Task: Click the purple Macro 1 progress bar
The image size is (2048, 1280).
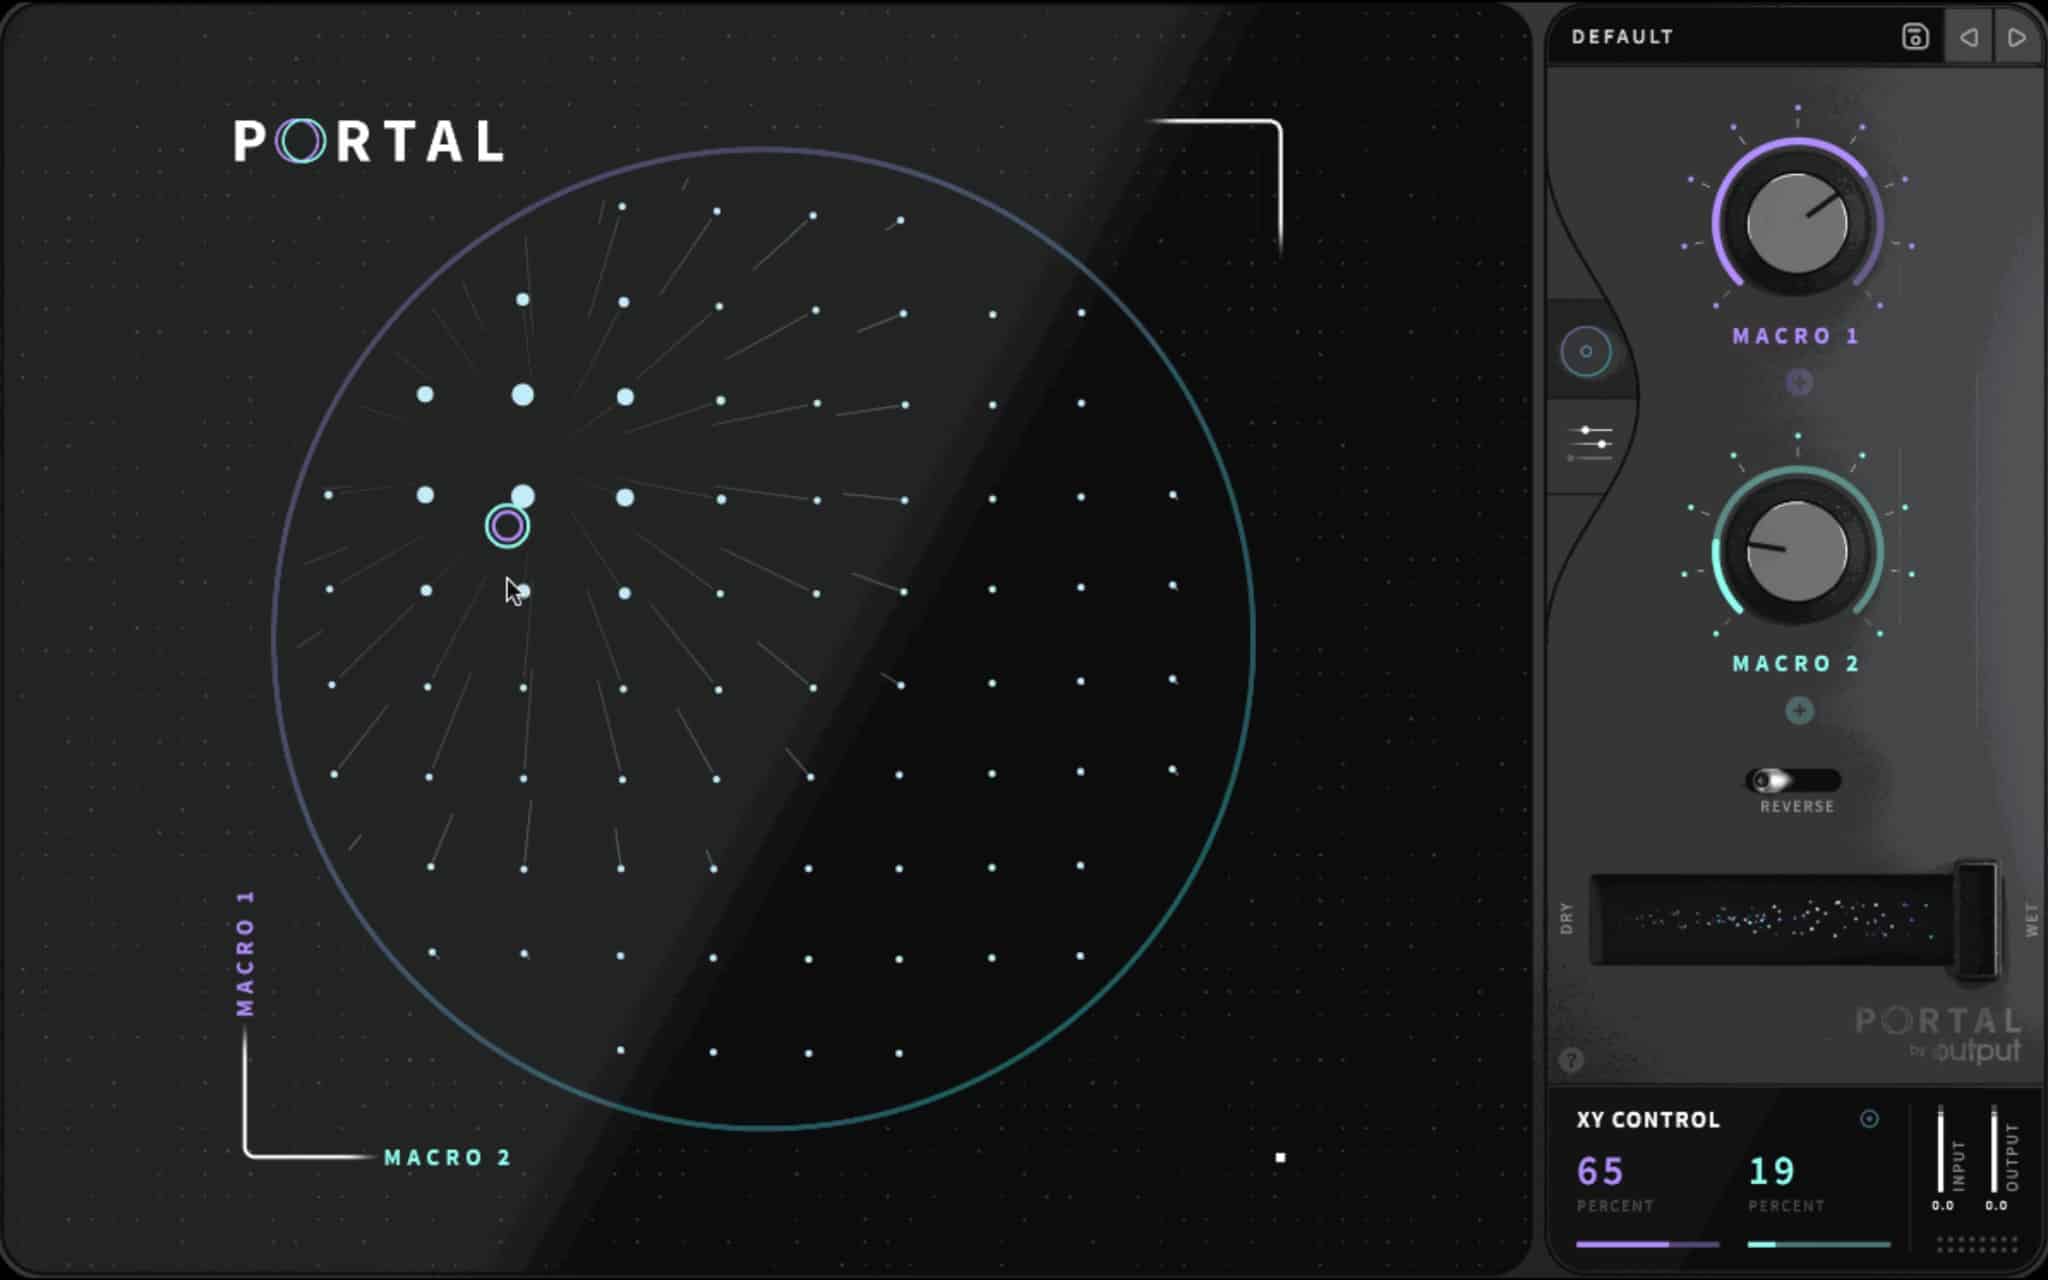Action: (x=1647, y=1244)
